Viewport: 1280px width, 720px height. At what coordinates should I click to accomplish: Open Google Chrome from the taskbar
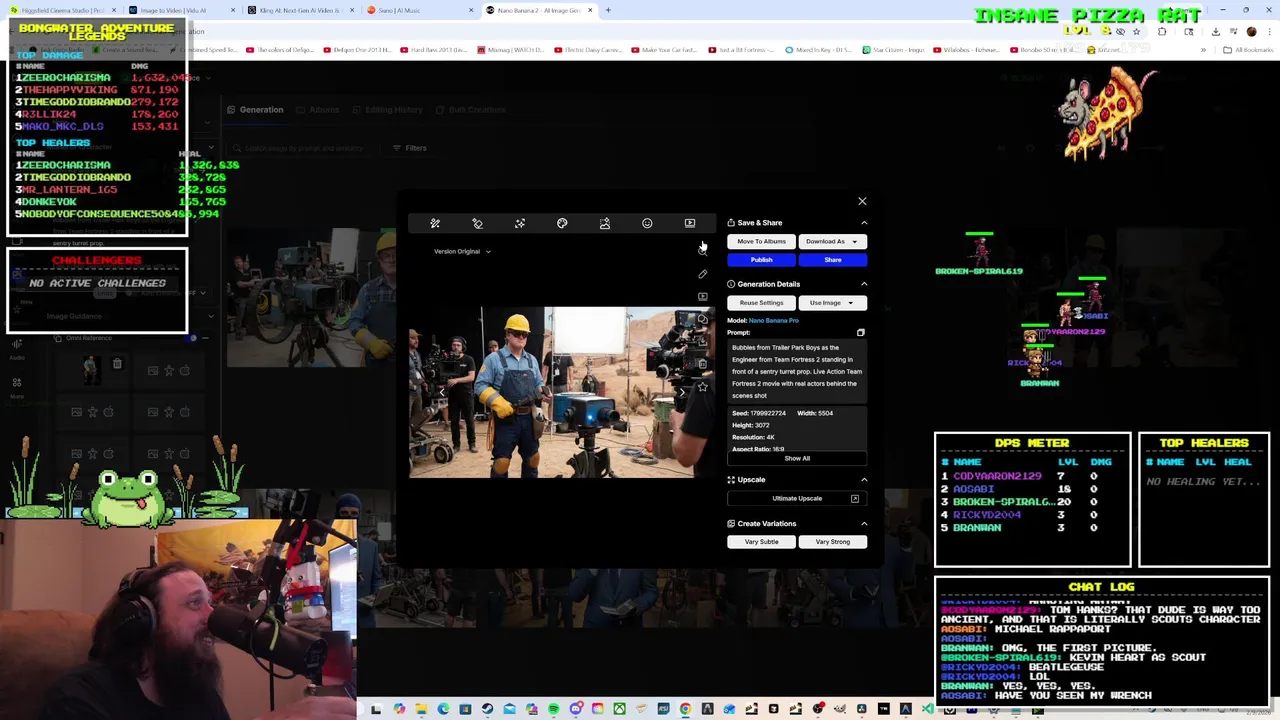coord(685,709)
